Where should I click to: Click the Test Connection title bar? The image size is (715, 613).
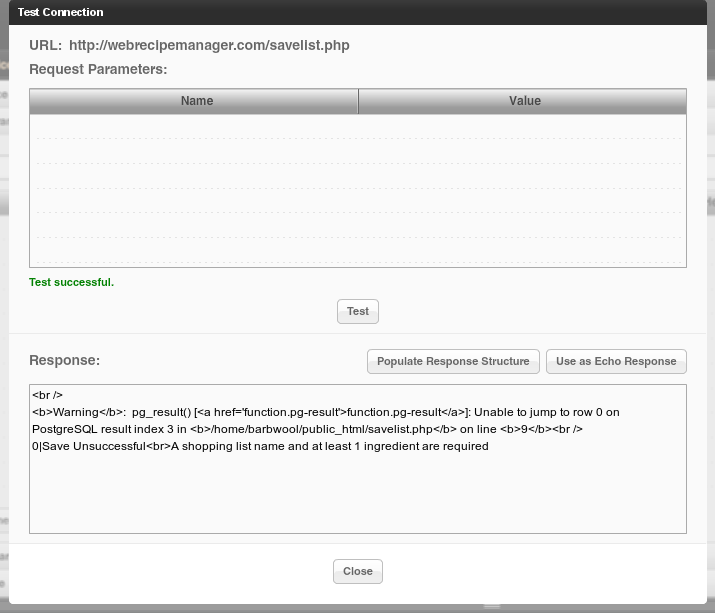tap(357, 12)
